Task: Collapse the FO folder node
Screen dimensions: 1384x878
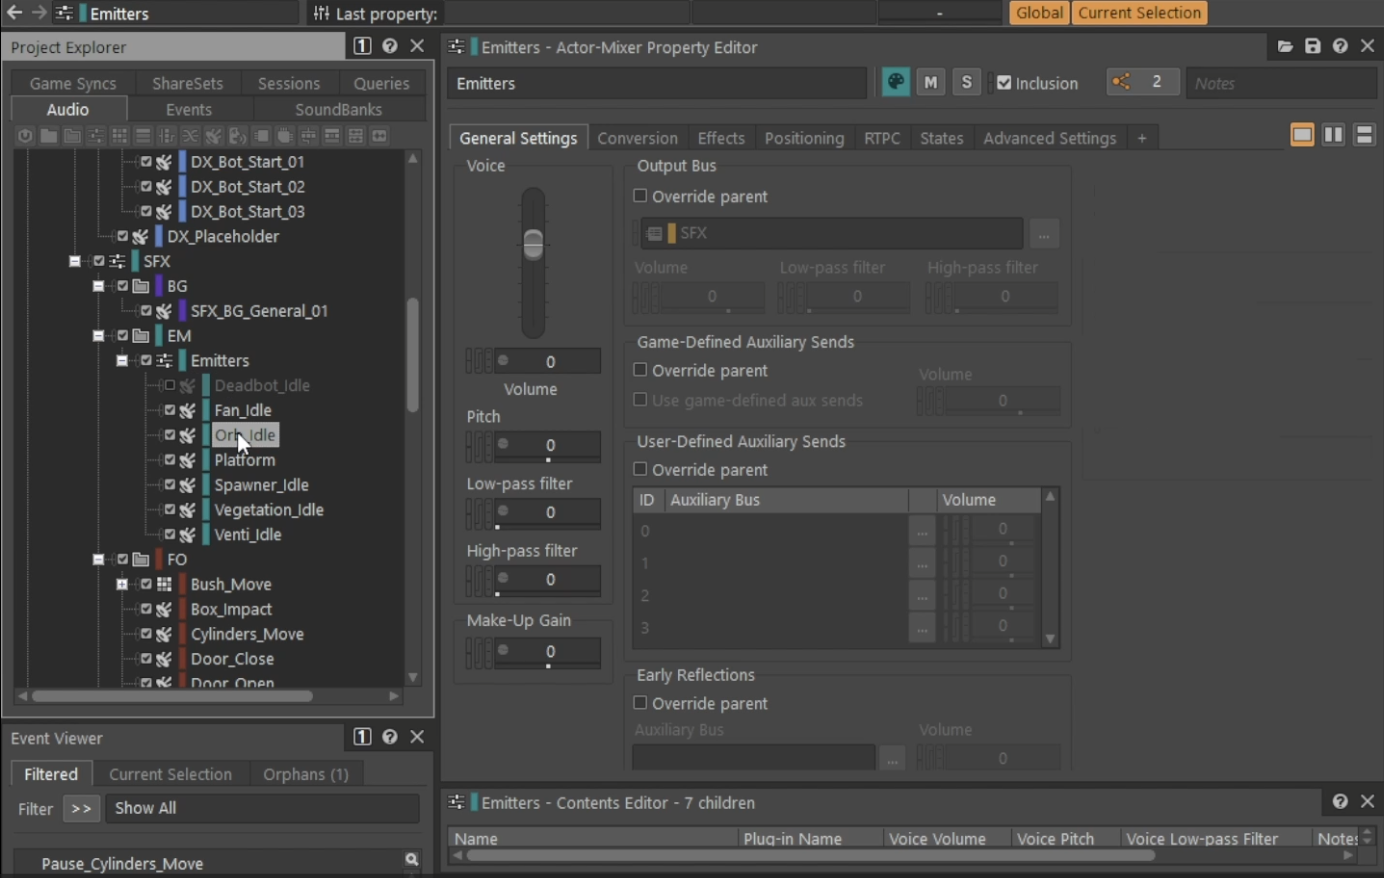Action: pyautogui.click(x=99, y=560)
